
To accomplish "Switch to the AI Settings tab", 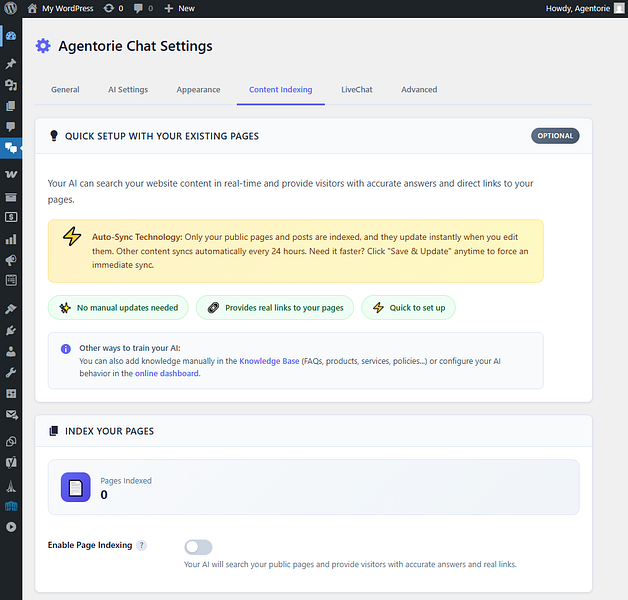I will (x=128, y=90).
